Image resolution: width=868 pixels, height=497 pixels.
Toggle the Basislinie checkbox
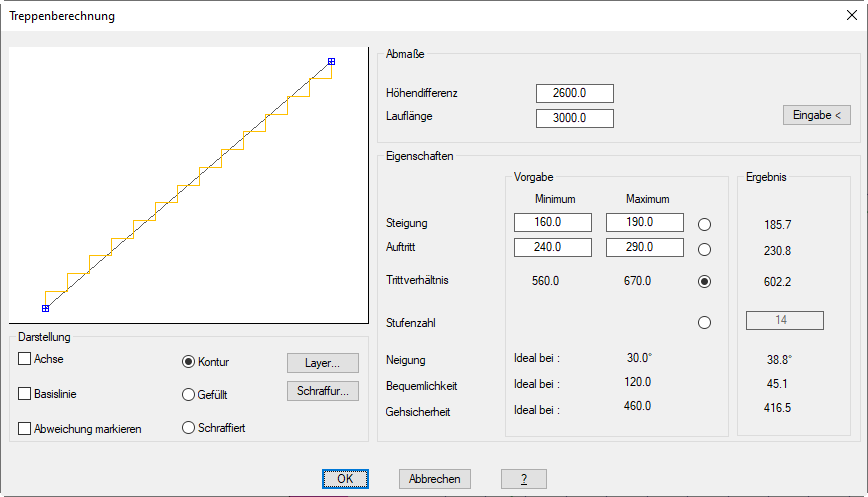25,394
